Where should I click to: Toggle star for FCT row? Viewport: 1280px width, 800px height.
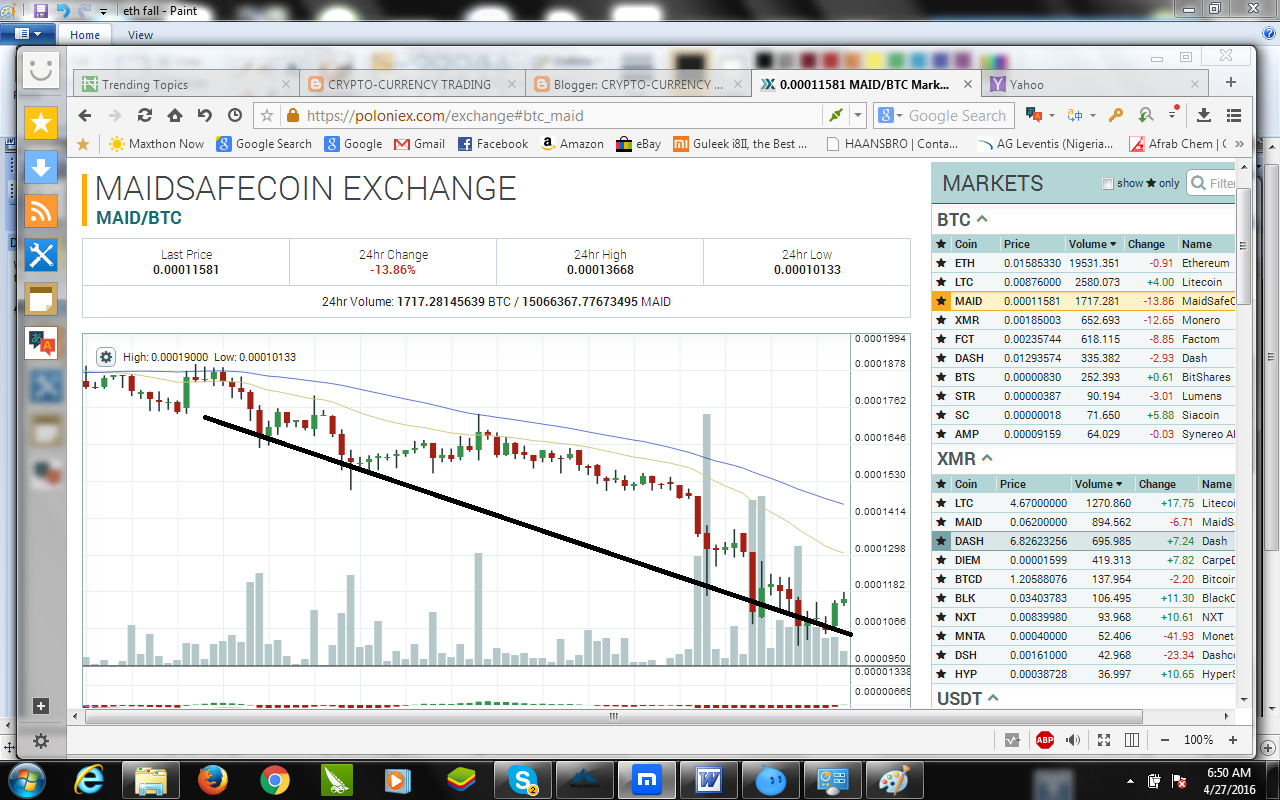click(x=941, y=339)
